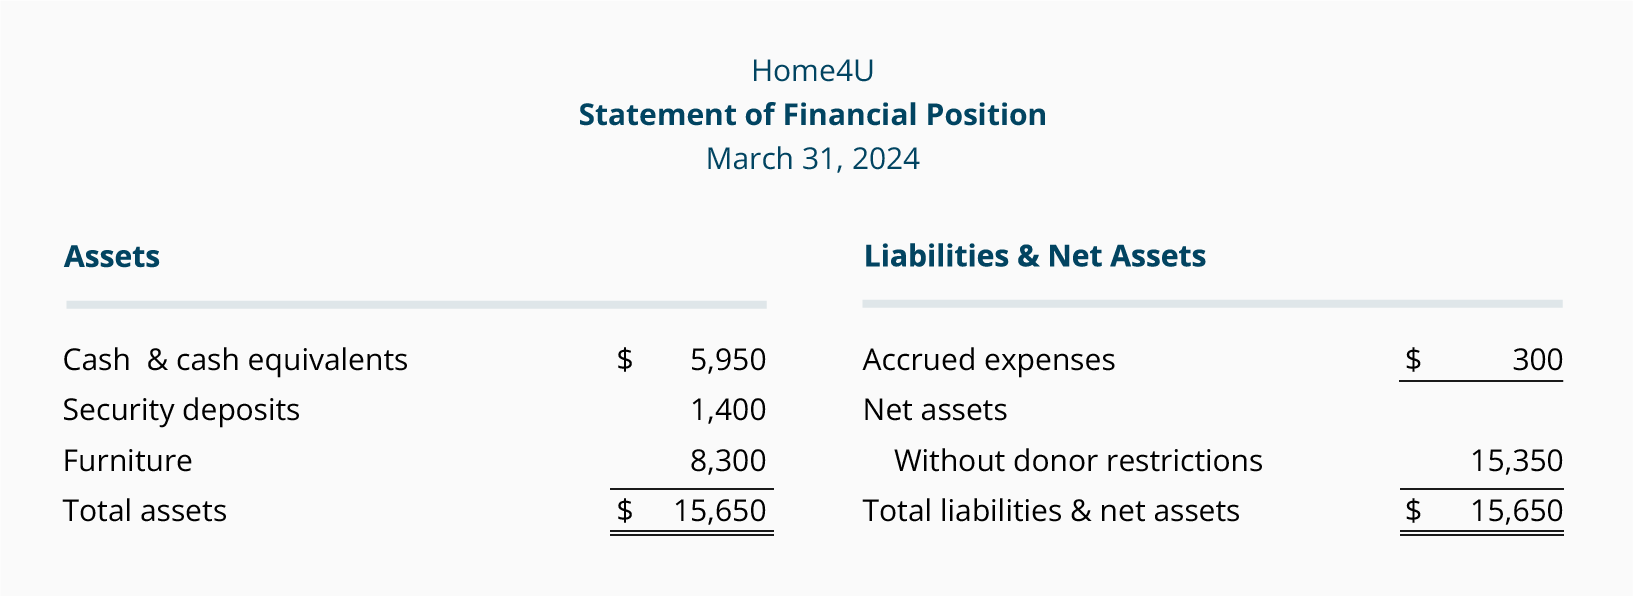The image size is (1633, 596).
Task: Click the Home4U organization title
Action: (x=812, y=71)
